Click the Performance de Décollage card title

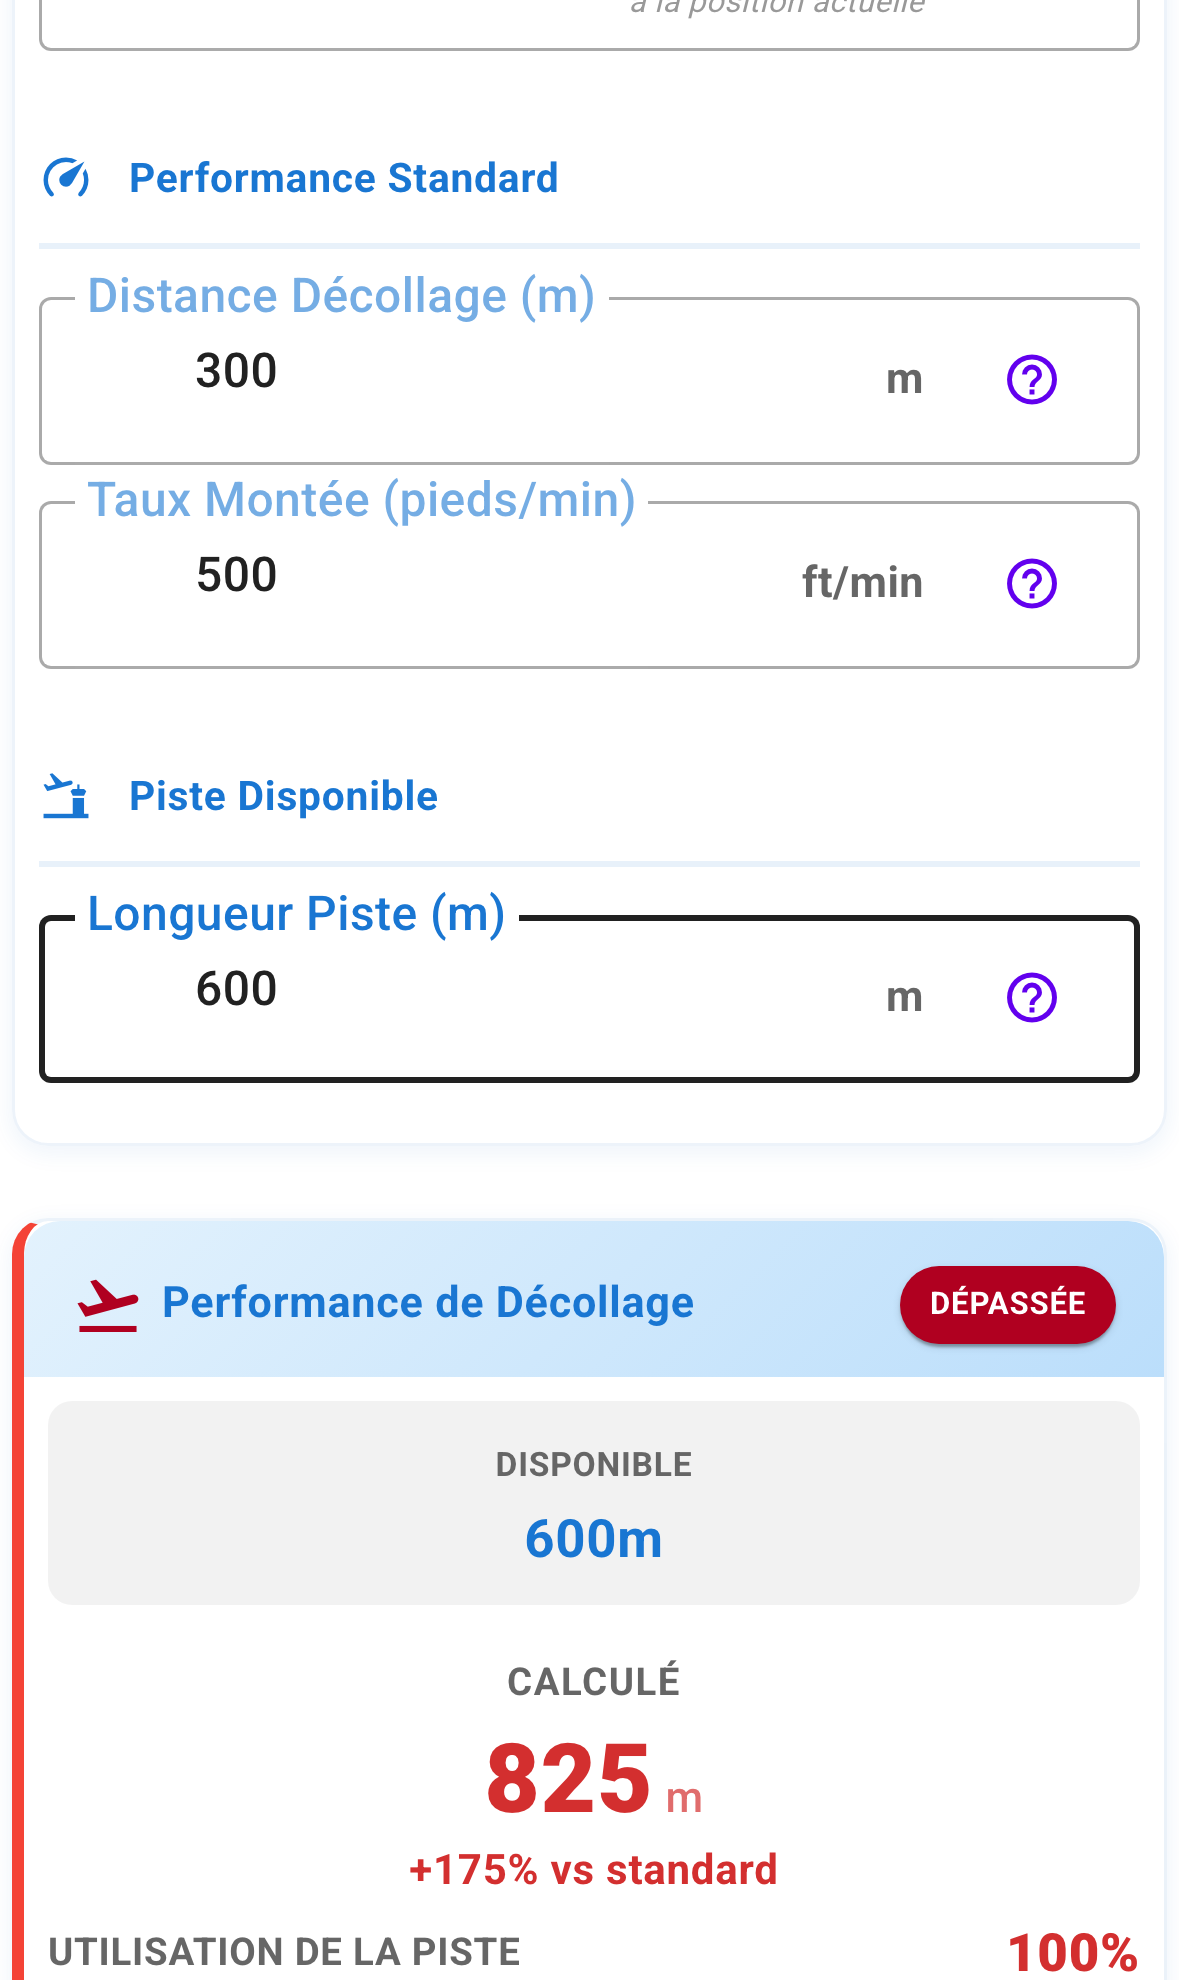(428, 1303)
